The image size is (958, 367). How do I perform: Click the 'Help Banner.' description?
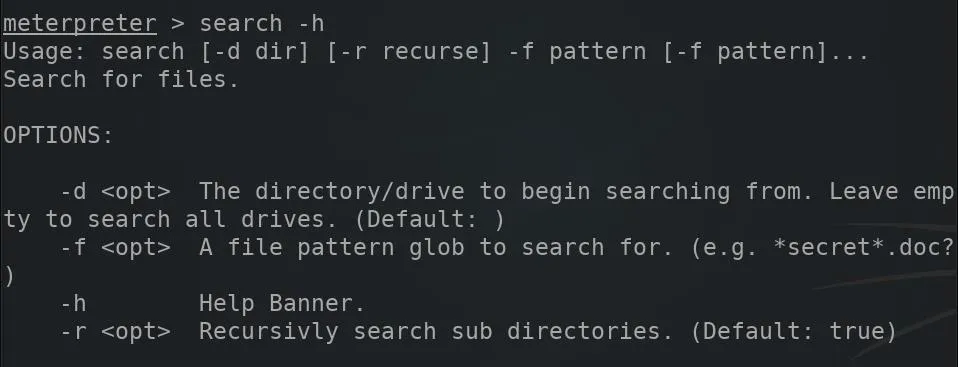tap(282, 304)
